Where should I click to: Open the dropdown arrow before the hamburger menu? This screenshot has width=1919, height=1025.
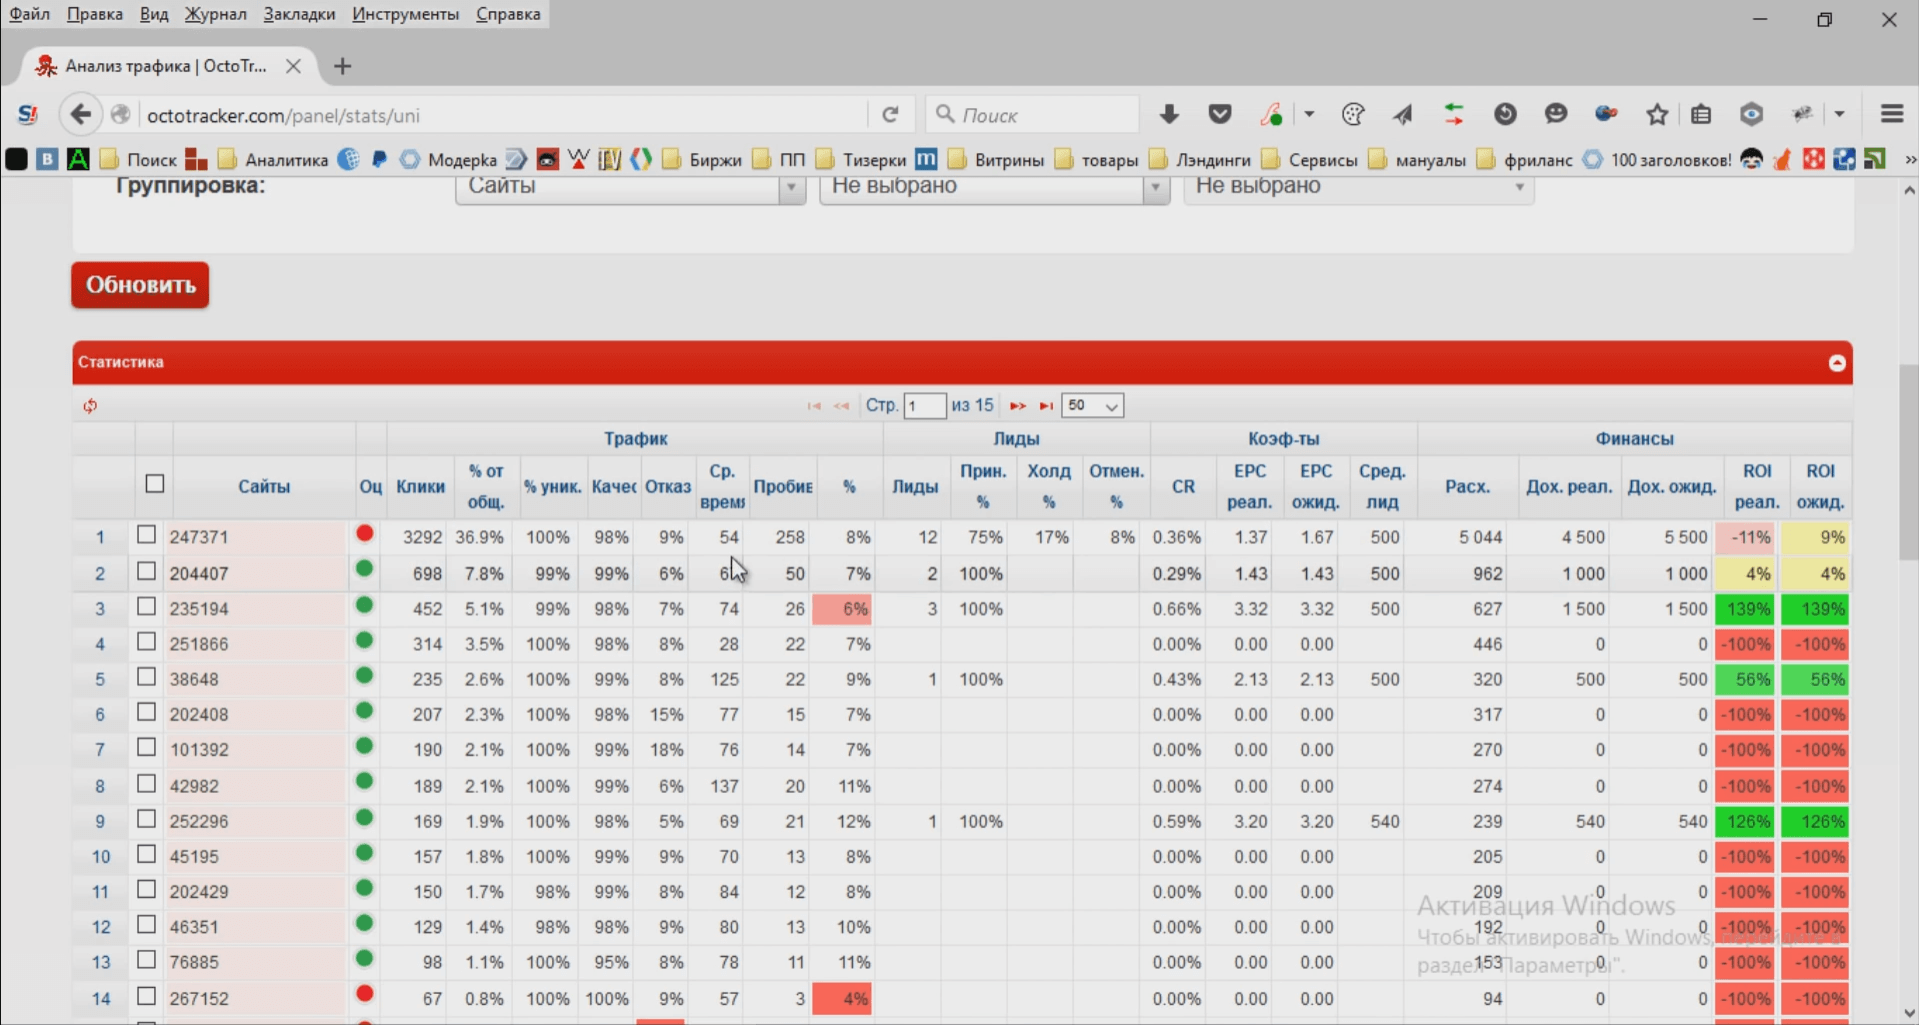click(1840, 114)
